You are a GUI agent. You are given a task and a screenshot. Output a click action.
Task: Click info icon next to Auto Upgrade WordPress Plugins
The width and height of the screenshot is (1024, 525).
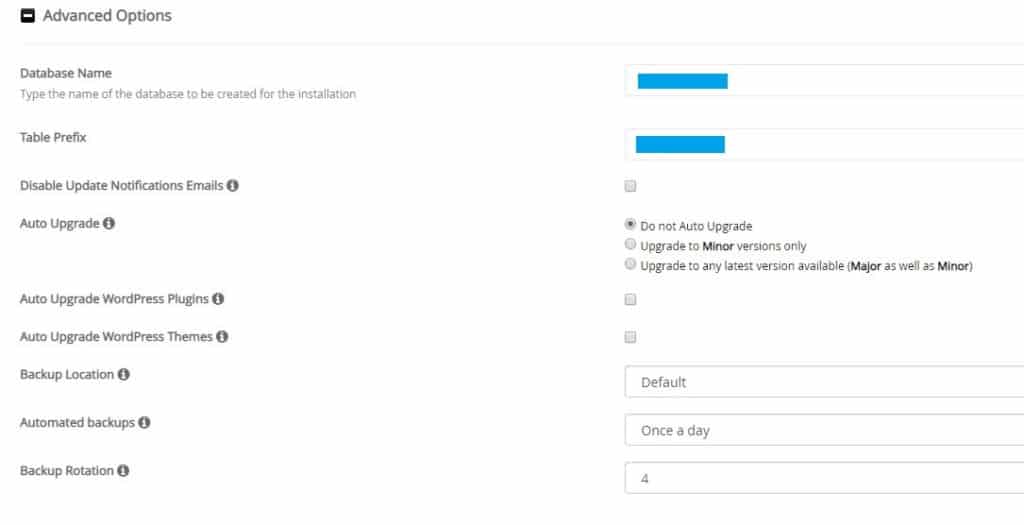[218, 299]
